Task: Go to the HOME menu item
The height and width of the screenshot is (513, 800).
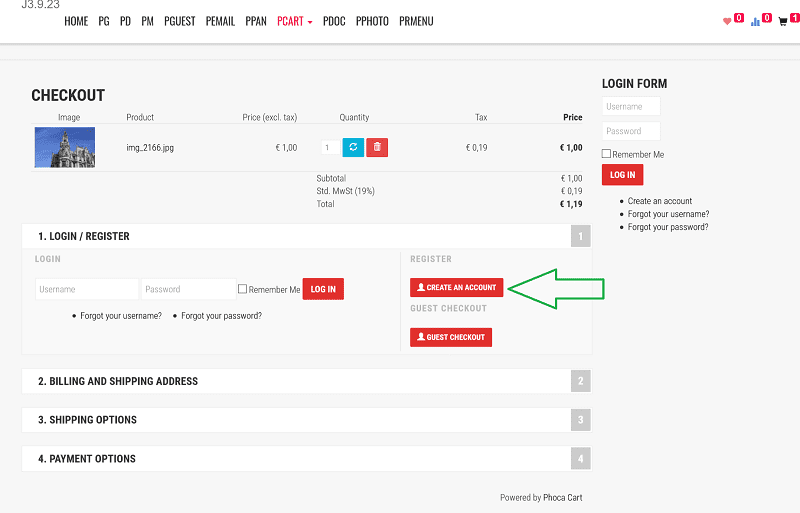Action: point(76,21)
